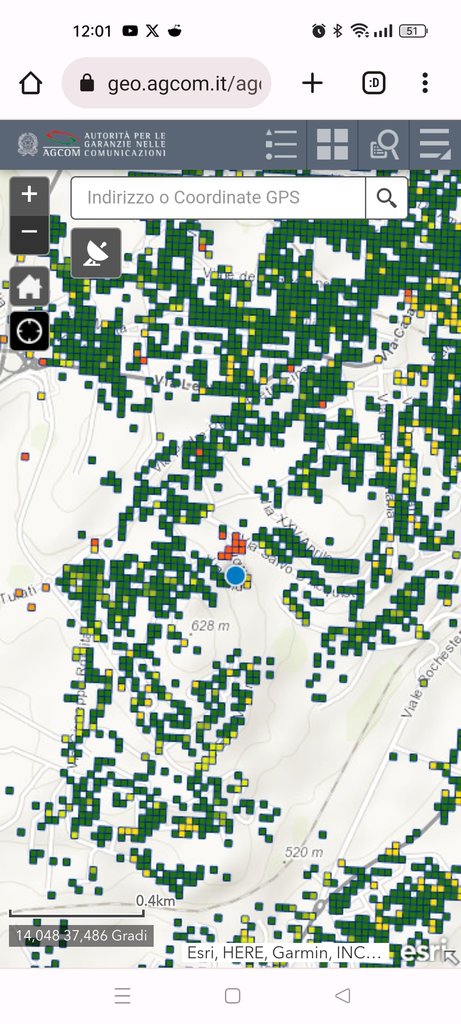Tap the Android back navigation button
The width and height of the screenshot is (461, 1024).
pyautogui.click(x=342, y=995)
